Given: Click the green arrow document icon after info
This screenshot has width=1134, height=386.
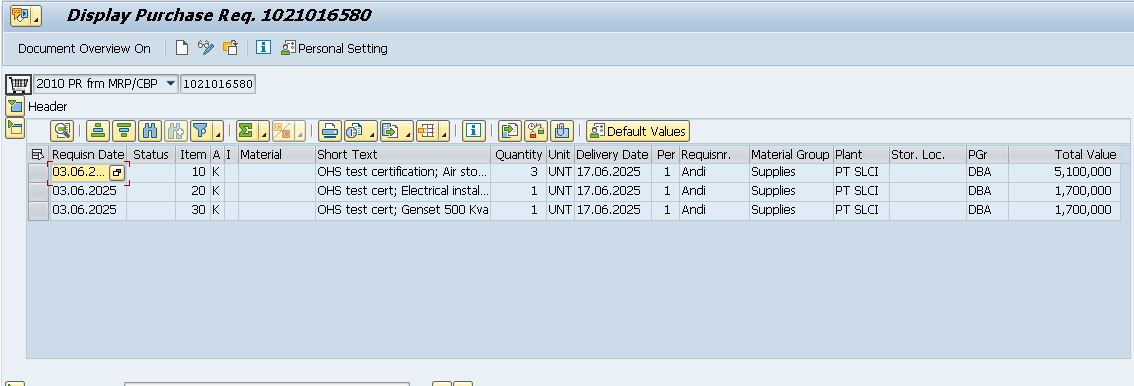Looking at the screenshot, I should click(x=510, y=131).
